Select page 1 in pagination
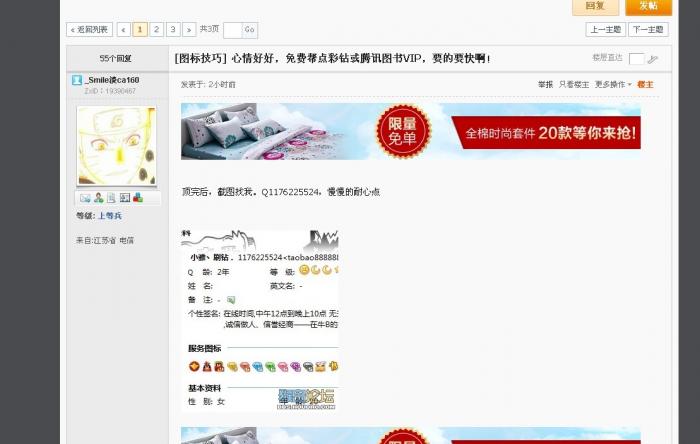 point(140,30)
